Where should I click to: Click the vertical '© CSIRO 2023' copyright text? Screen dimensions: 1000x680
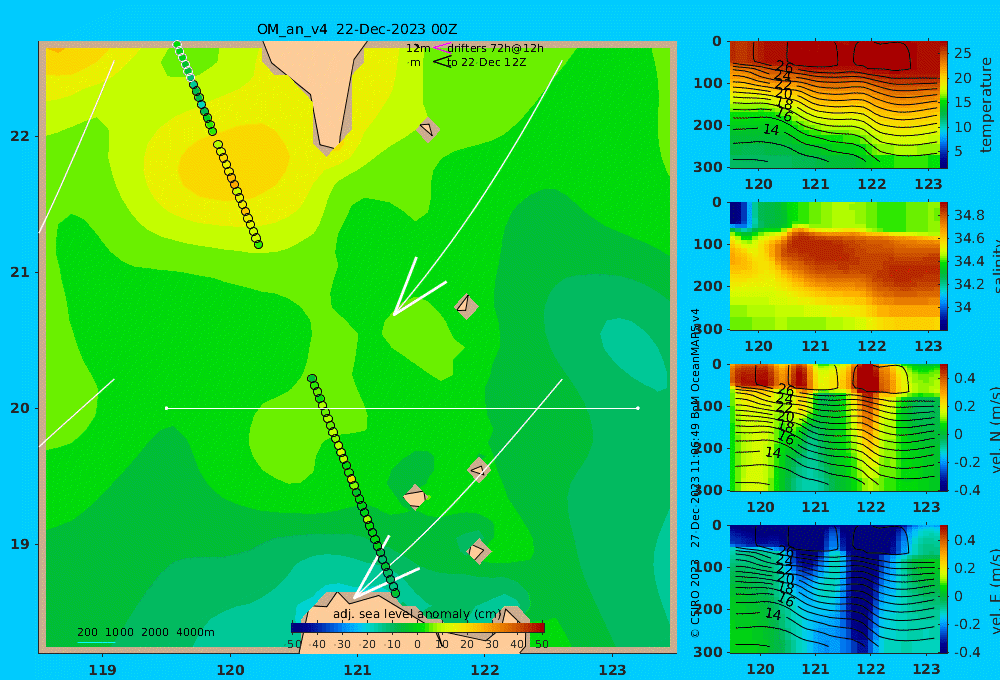(695, 598)
